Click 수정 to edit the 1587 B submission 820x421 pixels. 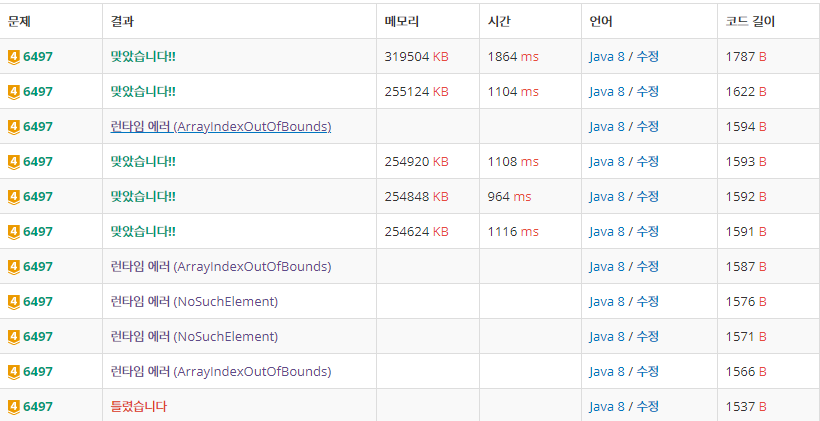point(647,267)
